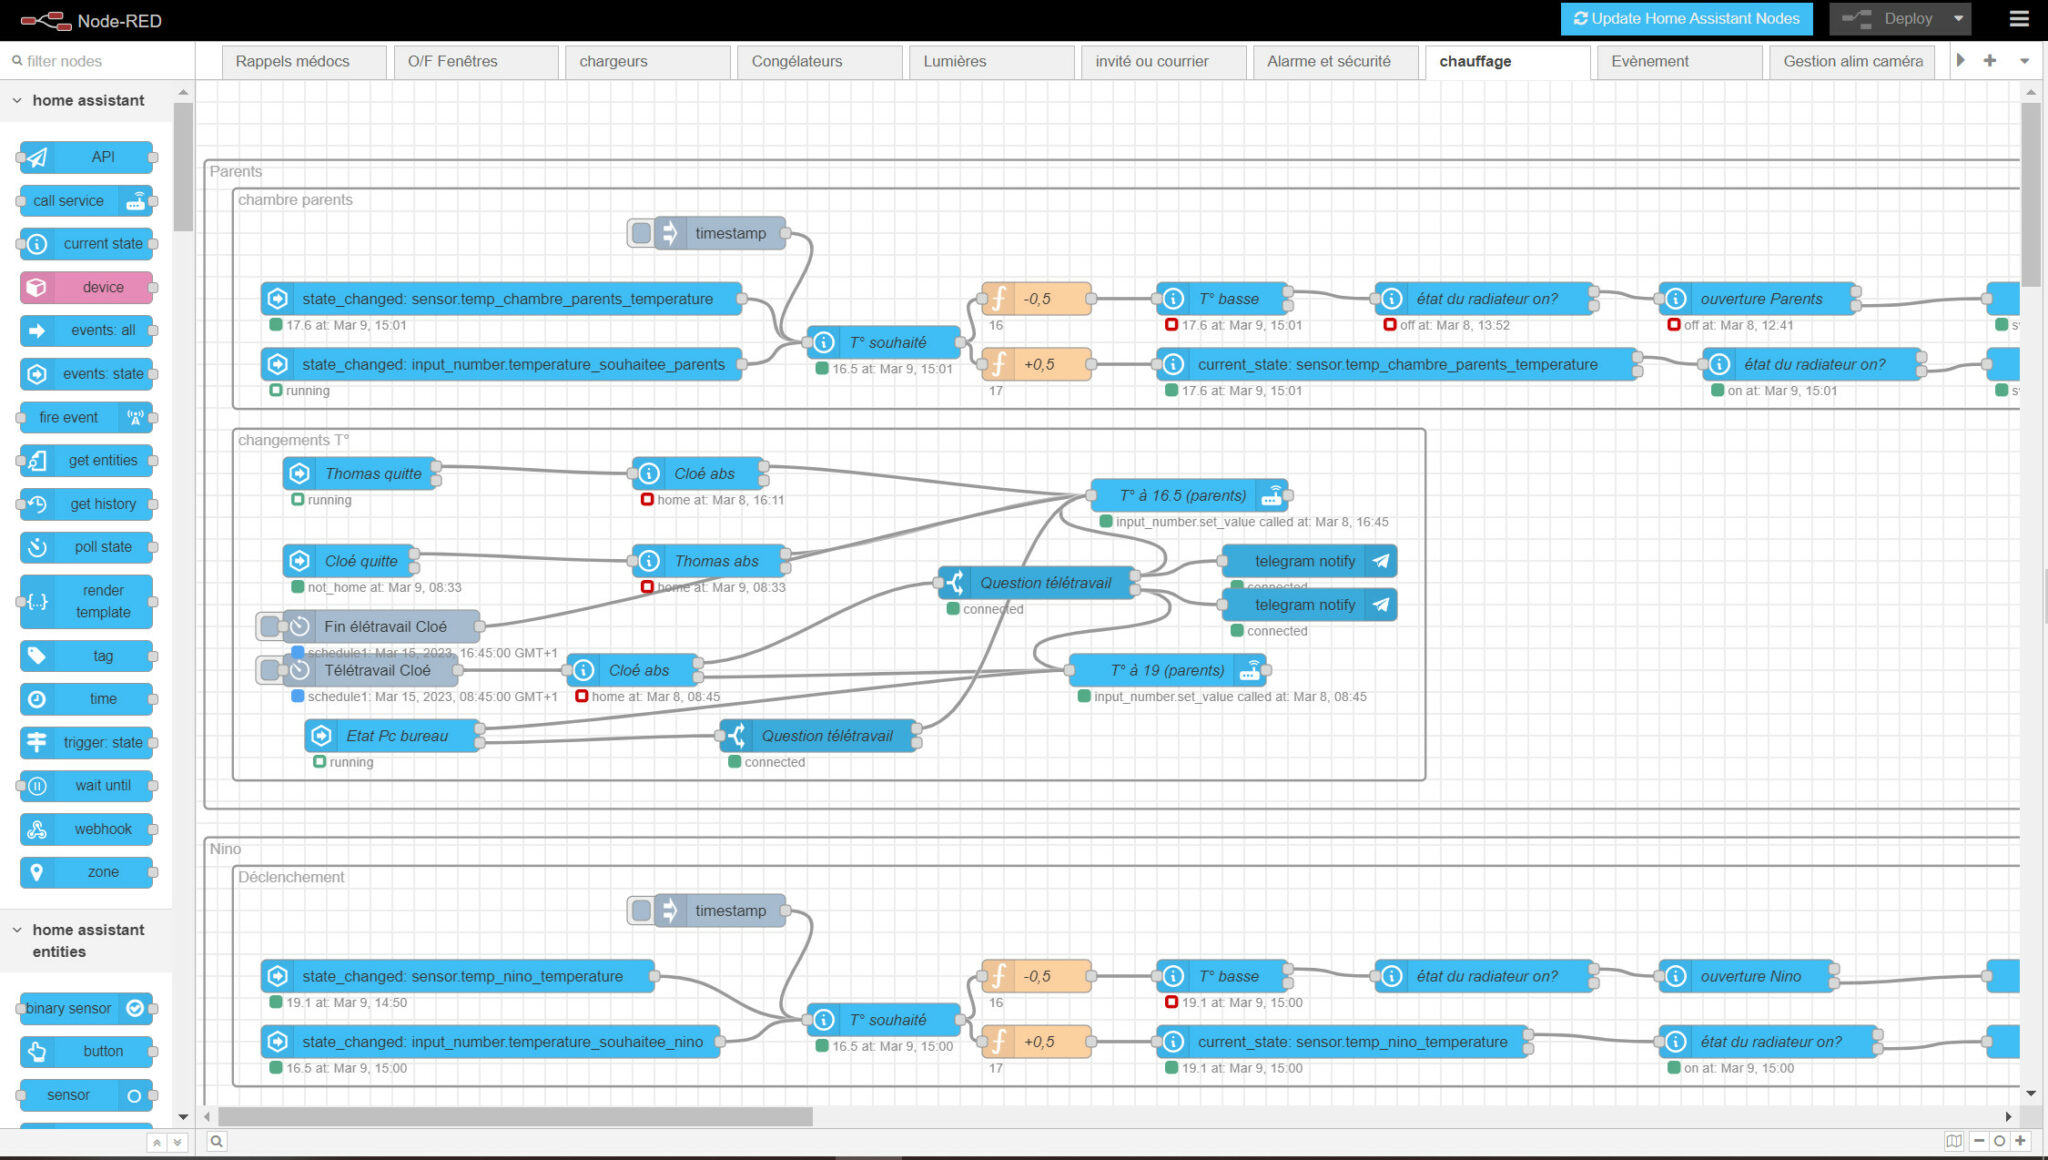Trigger the Télétravail Cloé inject node

pyautogui.click(x=268, y=670)
